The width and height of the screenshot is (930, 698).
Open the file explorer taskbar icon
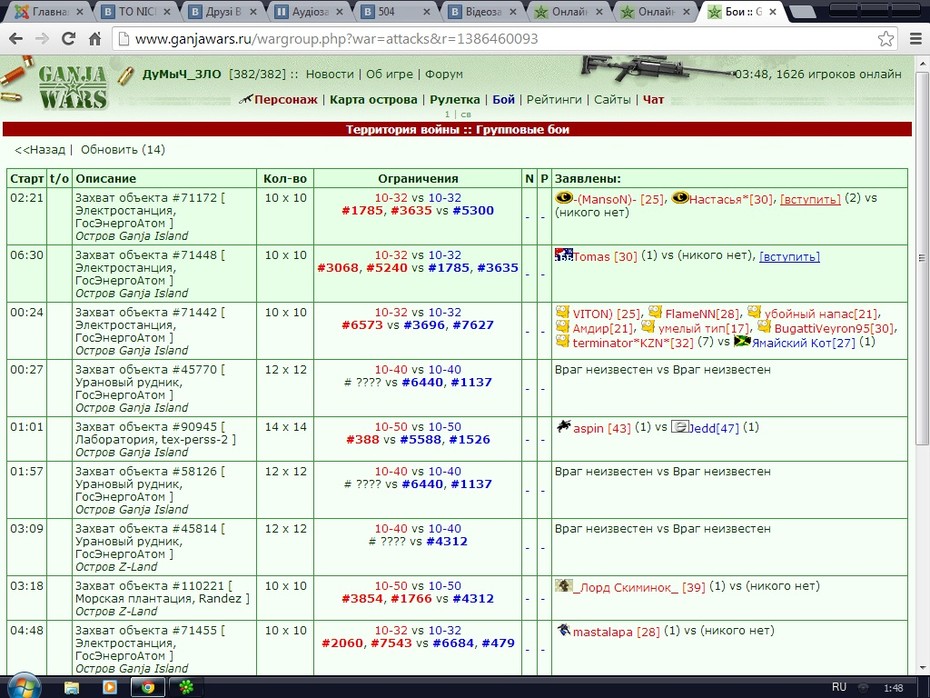point(72,687)
